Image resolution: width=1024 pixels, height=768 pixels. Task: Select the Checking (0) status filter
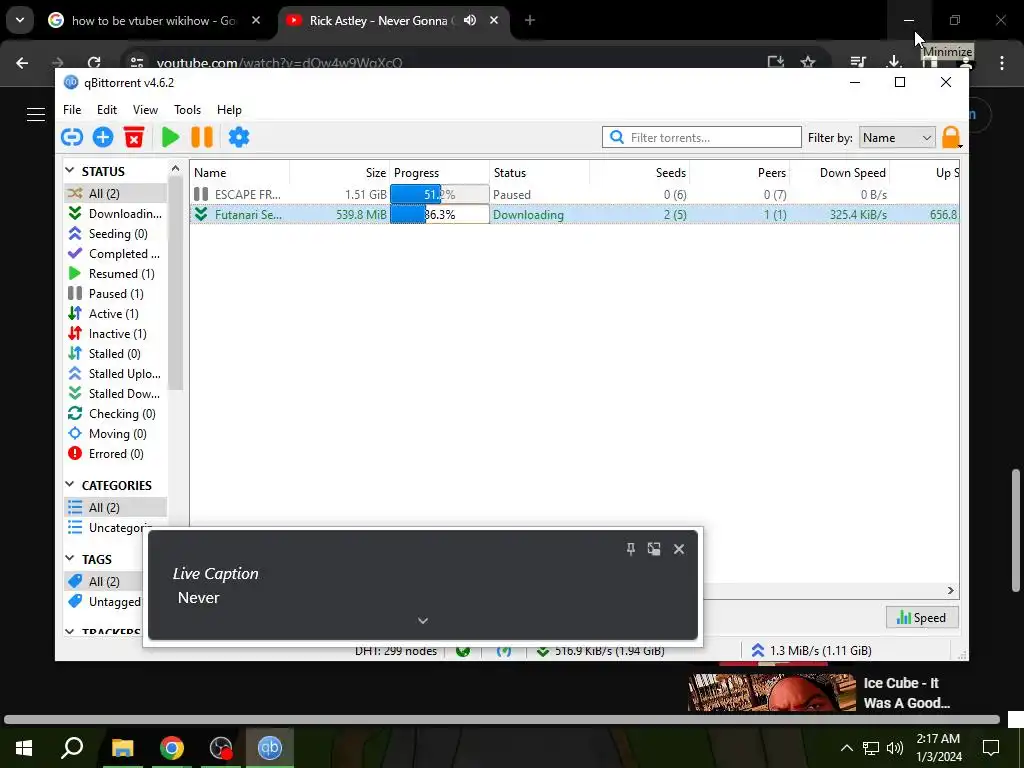coord(115,413)
